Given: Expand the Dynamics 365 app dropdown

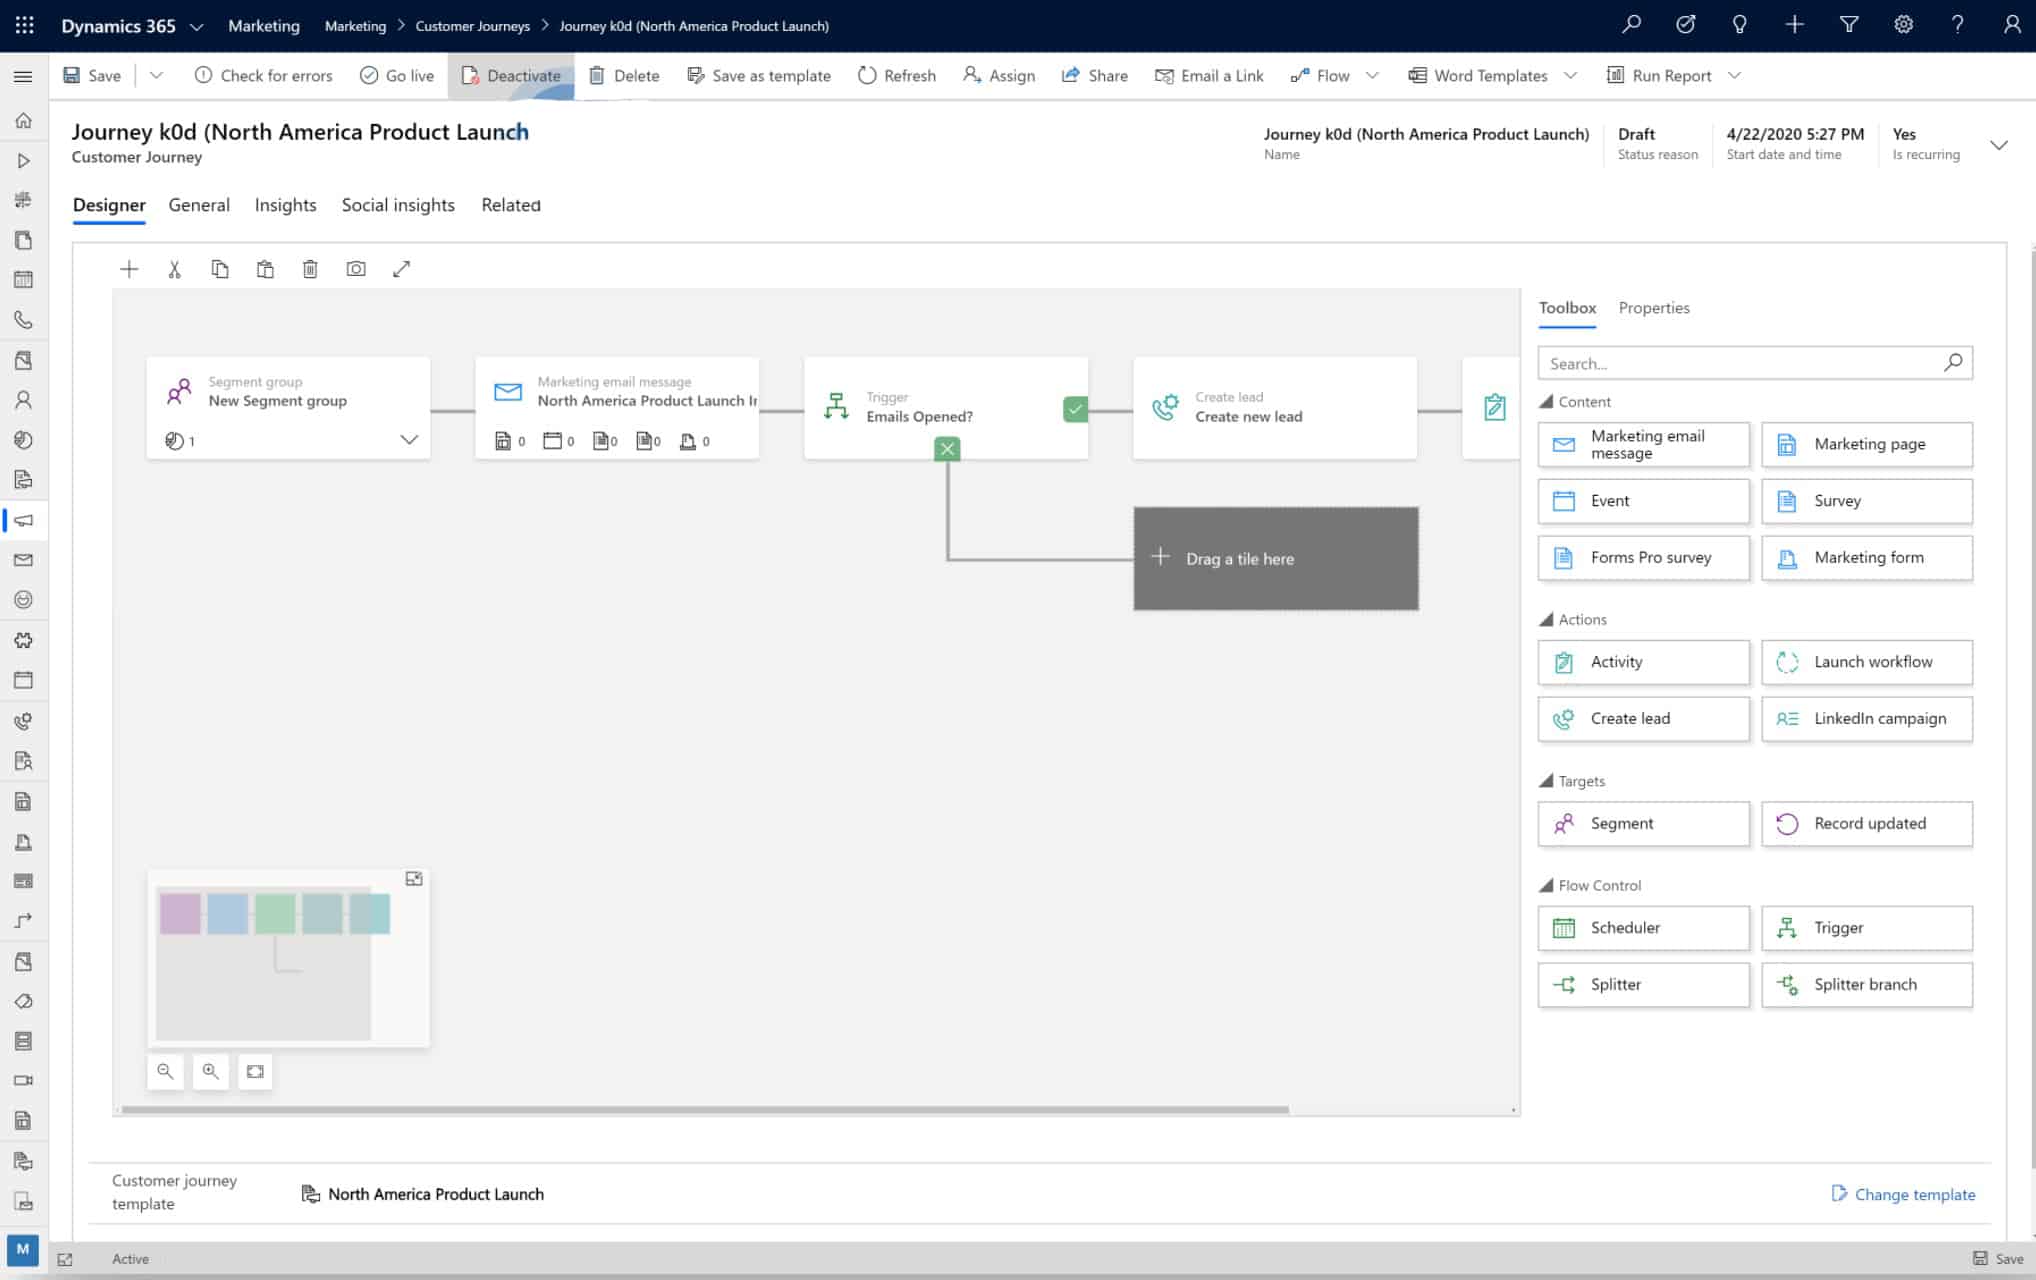Looking at the screenshot, I should pos(197,27).
